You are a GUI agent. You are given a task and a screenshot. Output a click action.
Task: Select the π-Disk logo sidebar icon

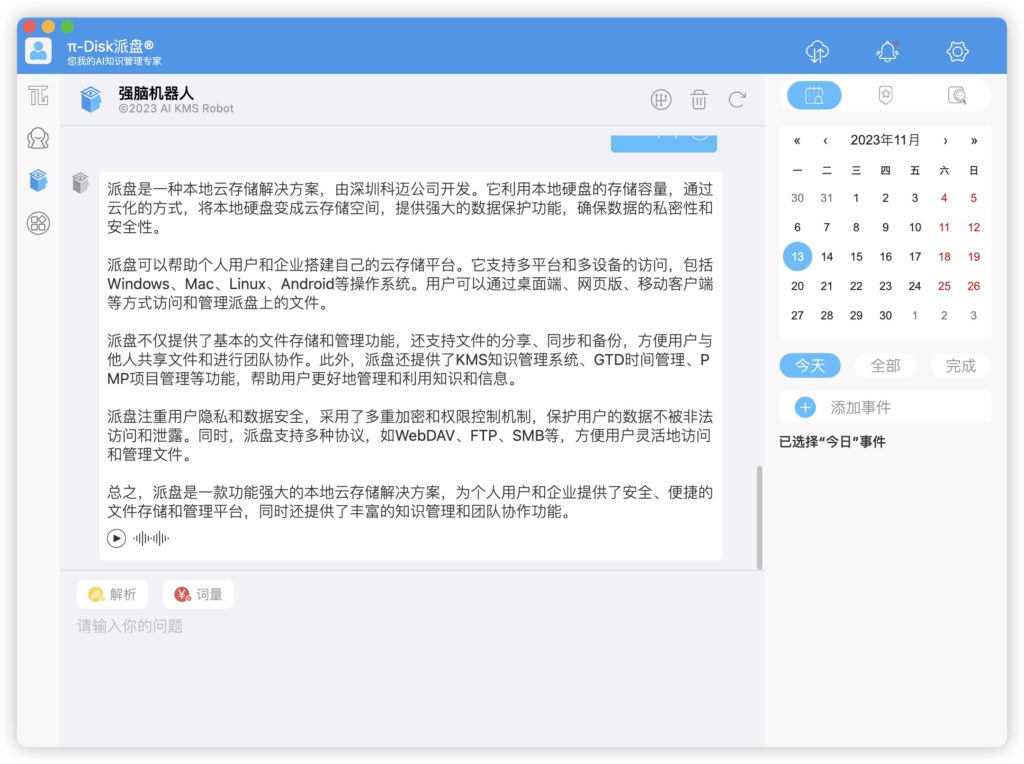tap(39, 96)
